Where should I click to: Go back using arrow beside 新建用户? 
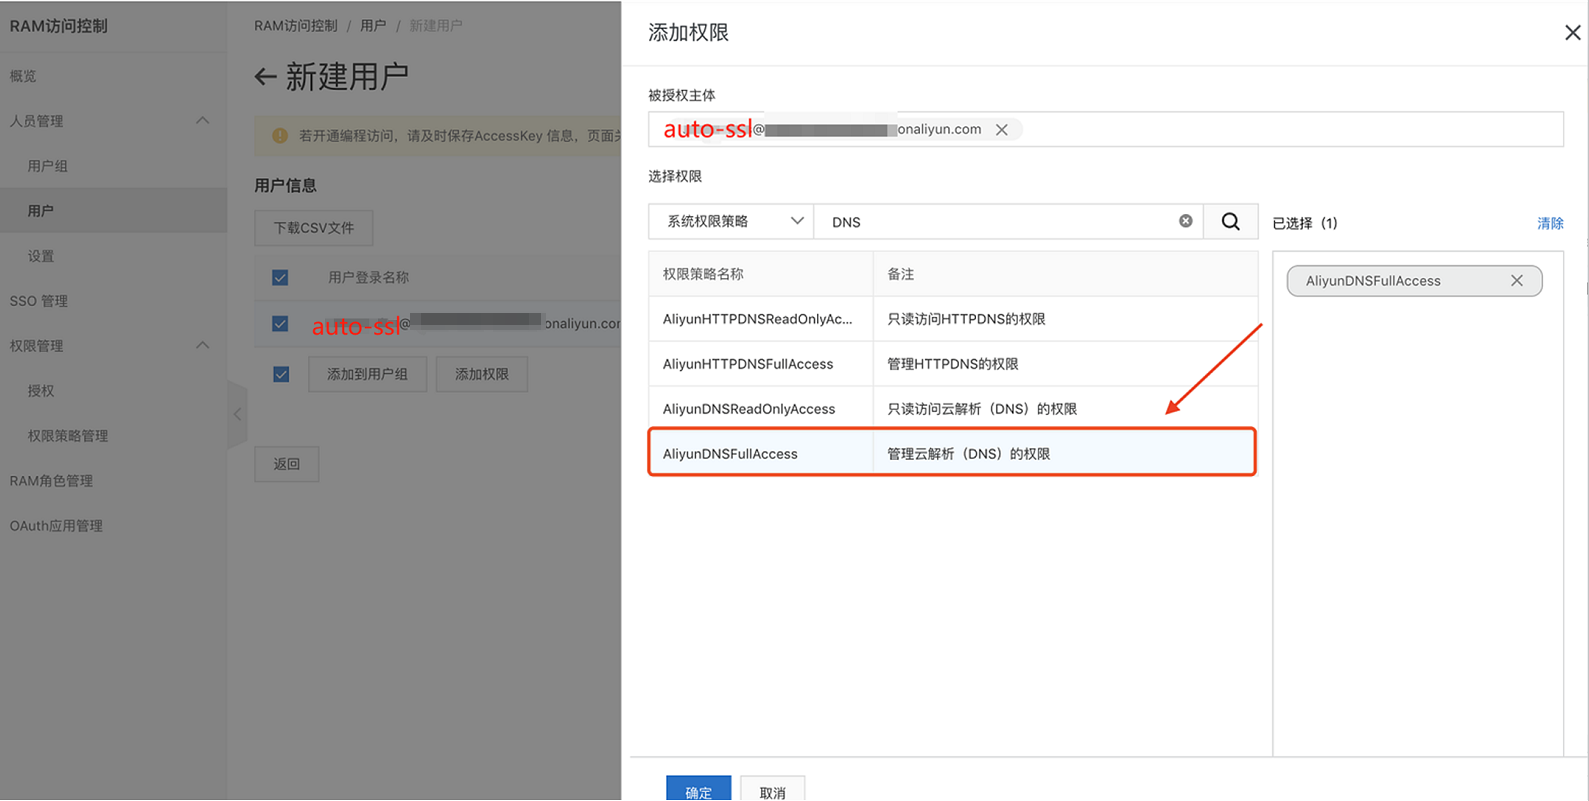click(x=265, y=77)
